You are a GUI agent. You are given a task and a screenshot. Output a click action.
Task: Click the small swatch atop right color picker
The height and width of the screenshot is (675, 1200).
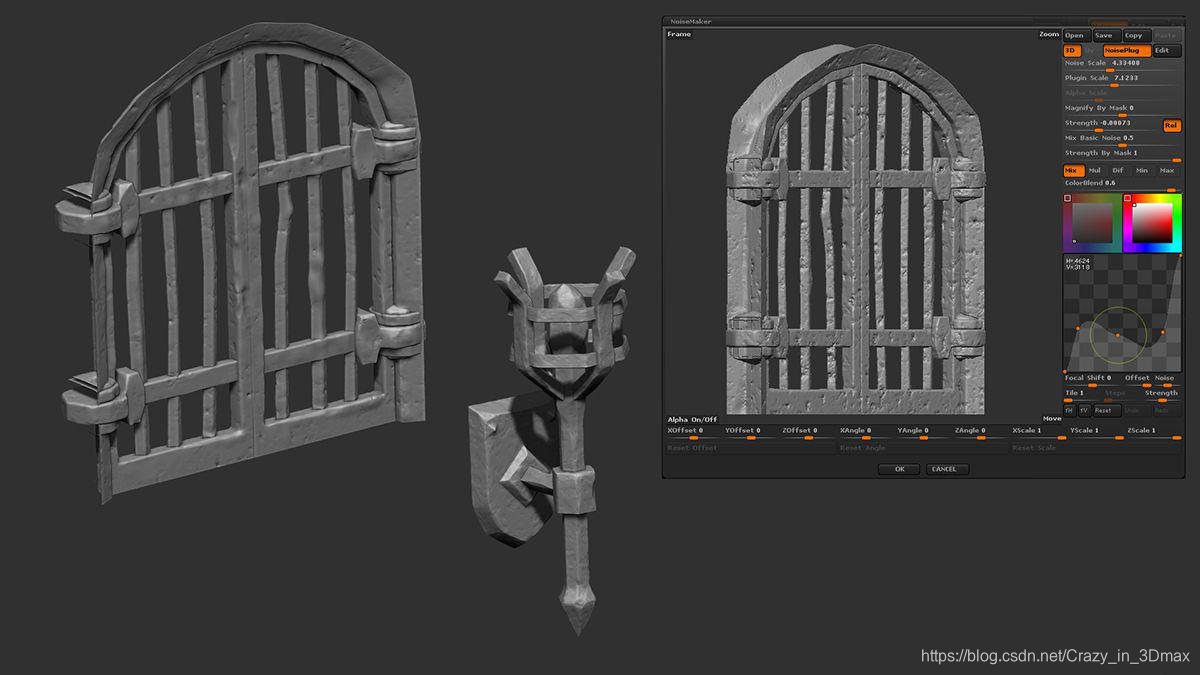coord(1127,198)
